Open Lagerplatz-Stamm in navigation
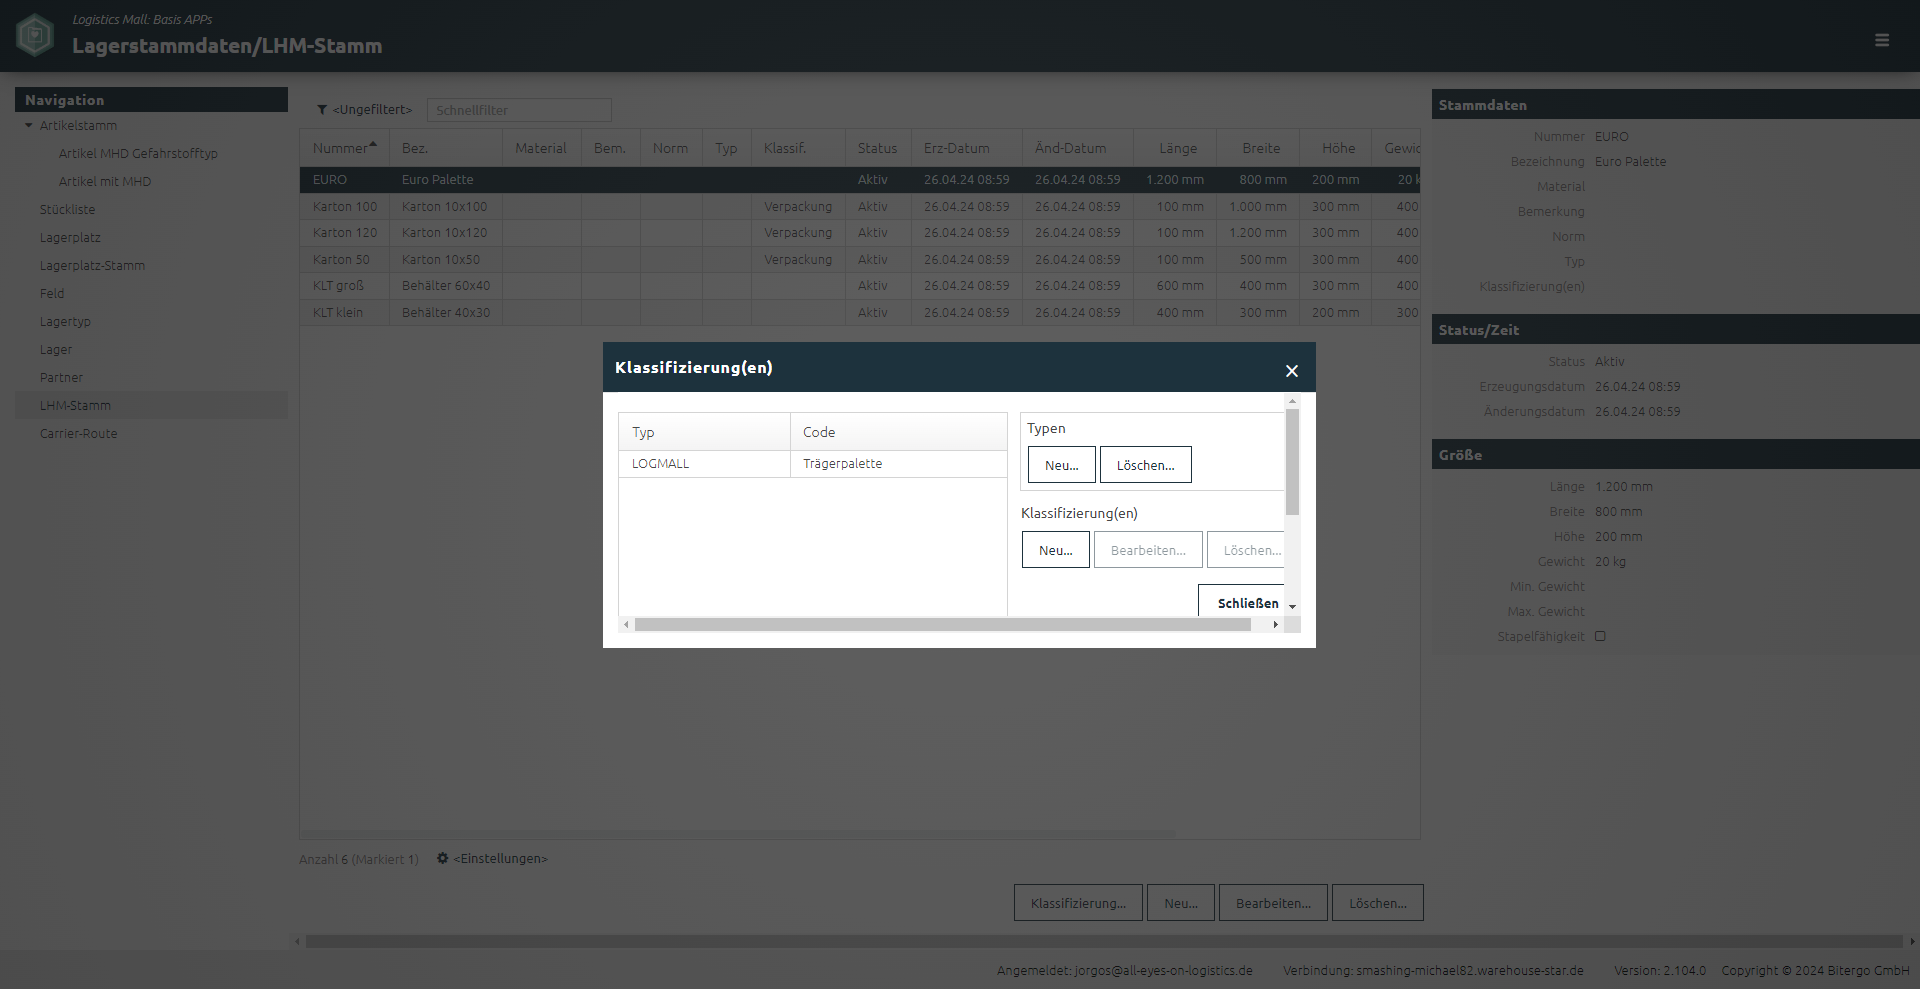Viewport: 1920px width, 989px height. [x=92, y=265]
